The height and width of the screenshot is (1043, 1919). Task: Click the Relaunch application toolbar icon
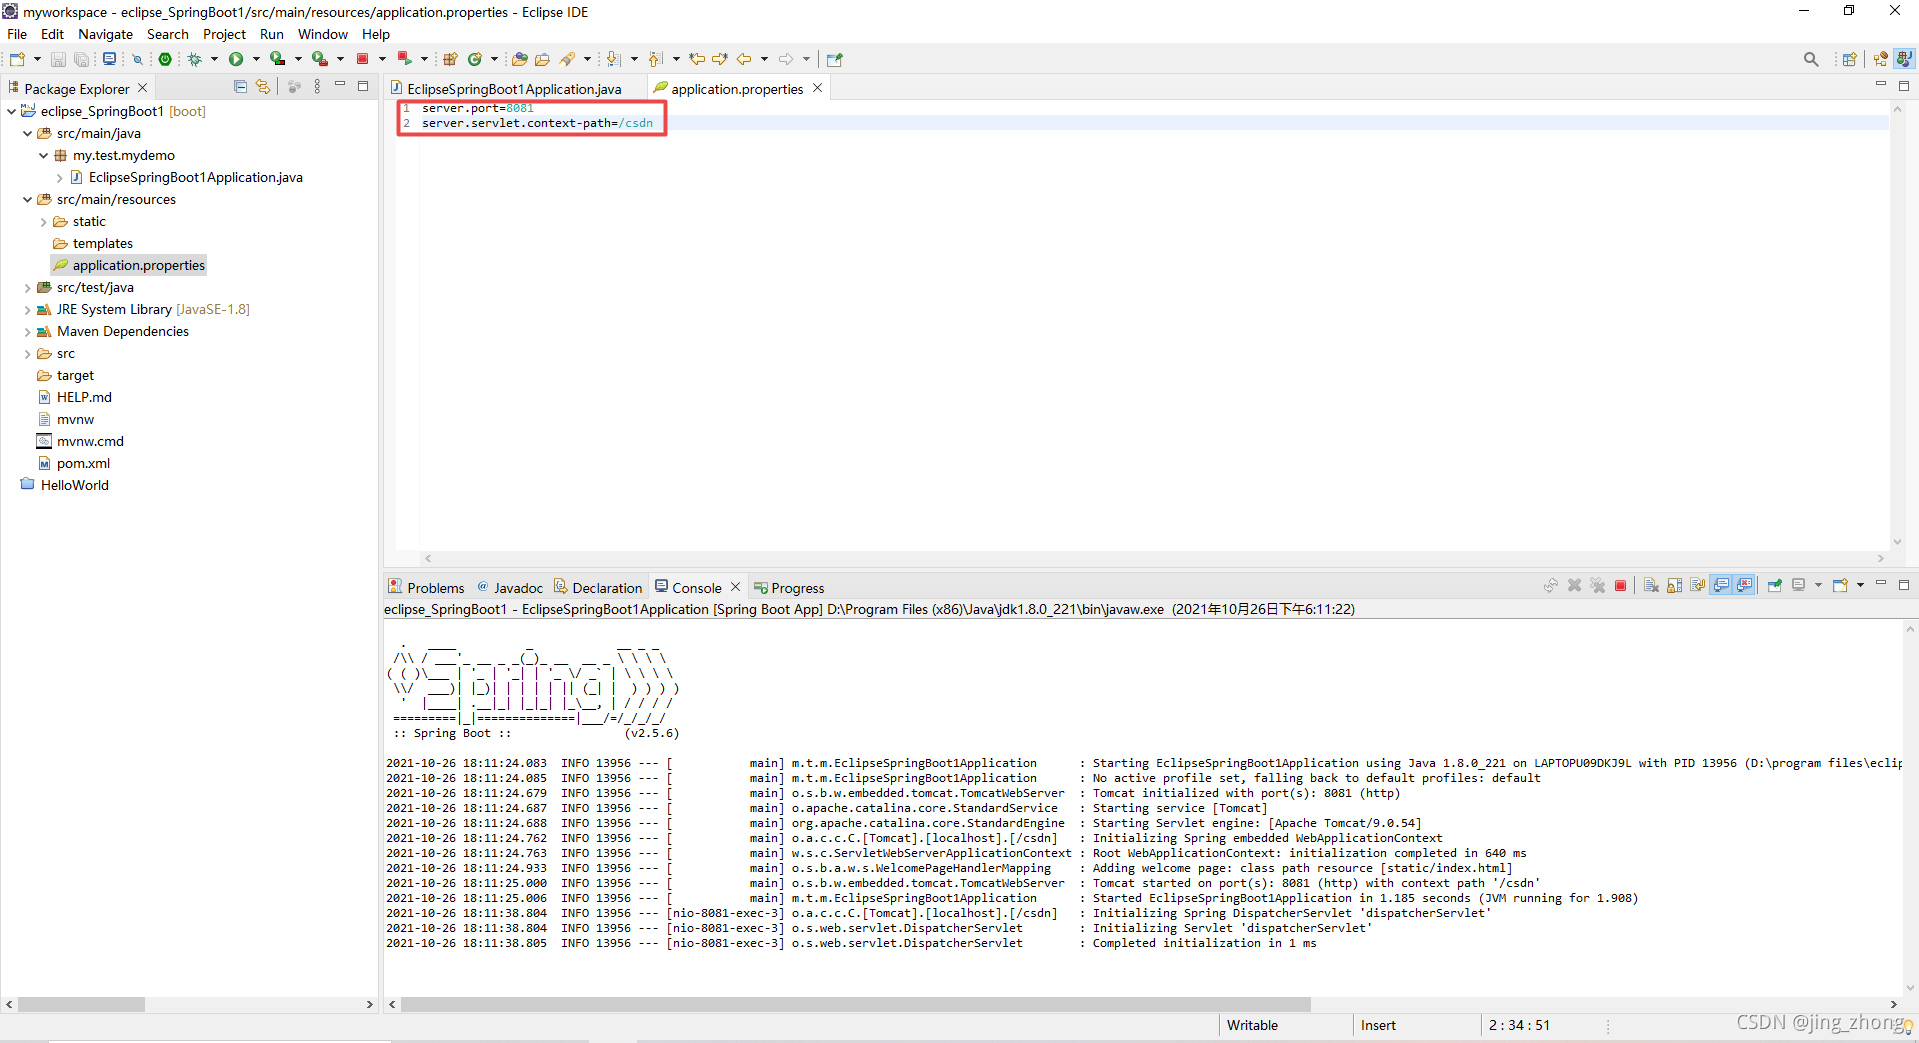404,59
